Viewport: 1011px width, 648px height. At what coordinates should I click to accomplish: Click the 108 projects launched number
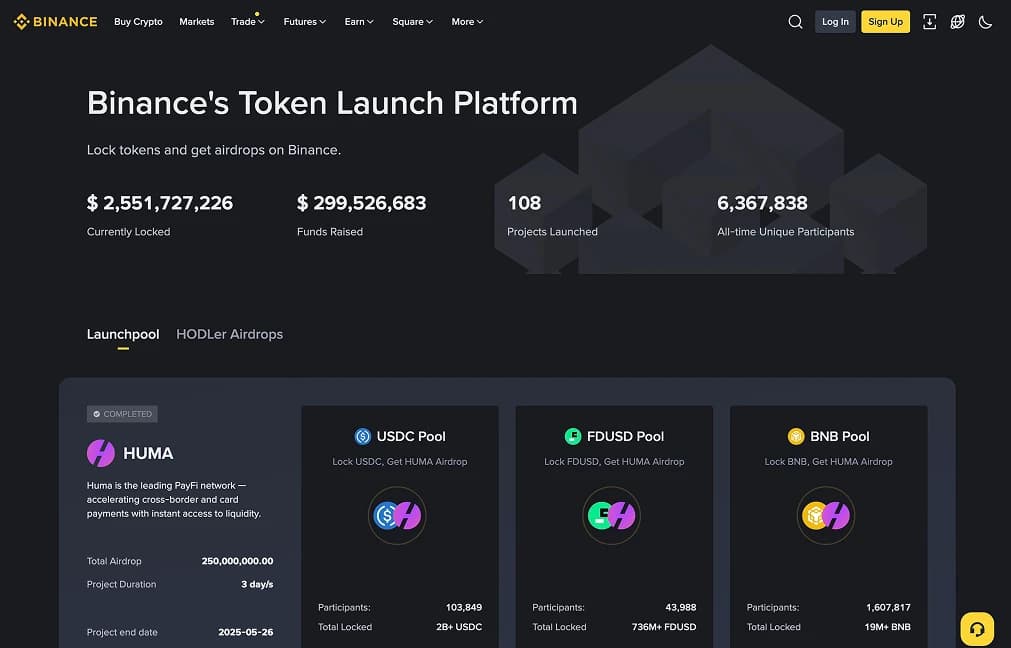pos(524,203)
